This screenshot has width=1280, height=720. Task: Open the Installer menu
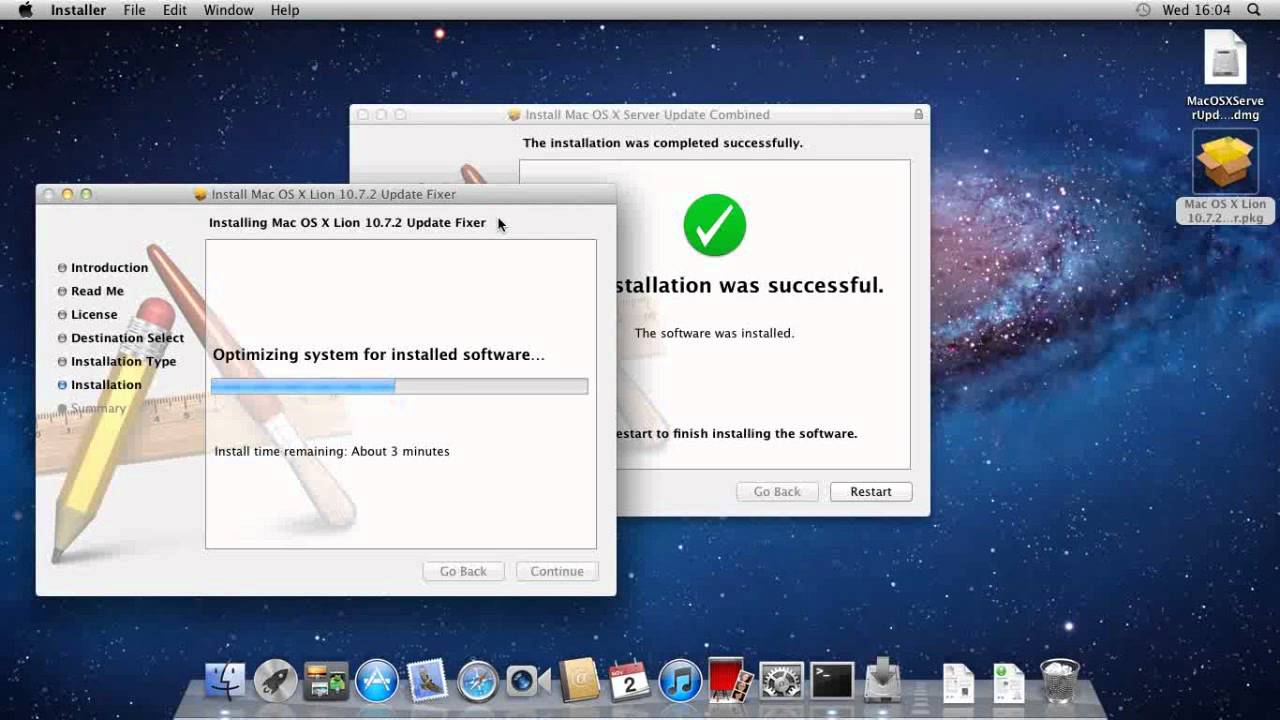pos(78,10)
